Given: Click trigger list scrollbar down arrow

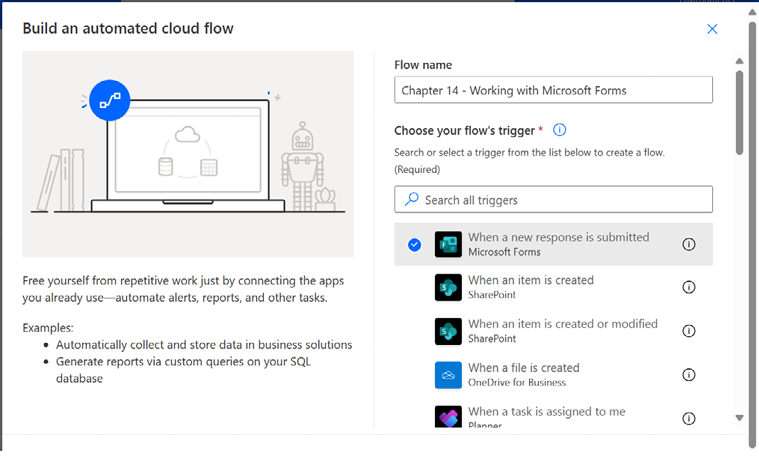Looking at the screenshot, I should tap(739, 418).
